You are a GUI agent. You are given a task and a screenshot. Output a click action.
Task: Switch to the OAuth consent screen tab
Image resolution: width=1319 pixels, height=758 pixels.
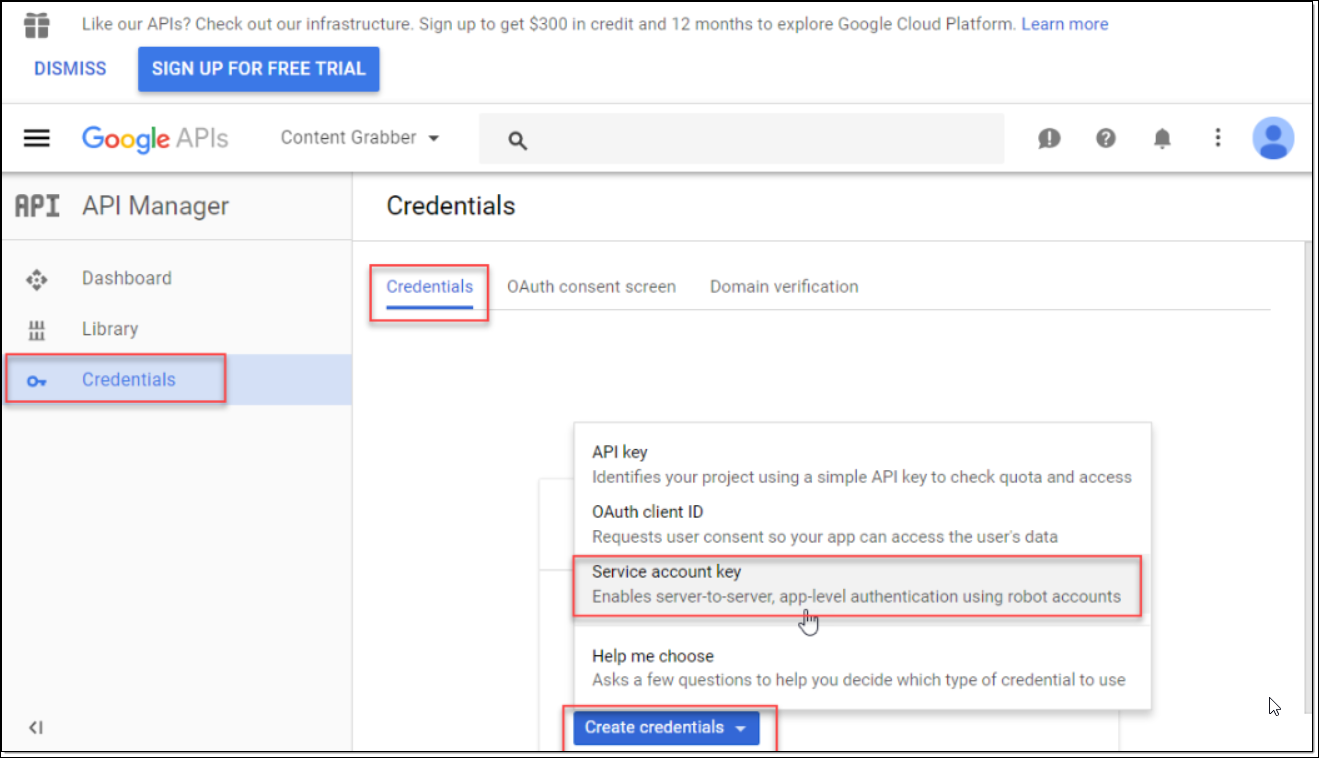point(591,287)
